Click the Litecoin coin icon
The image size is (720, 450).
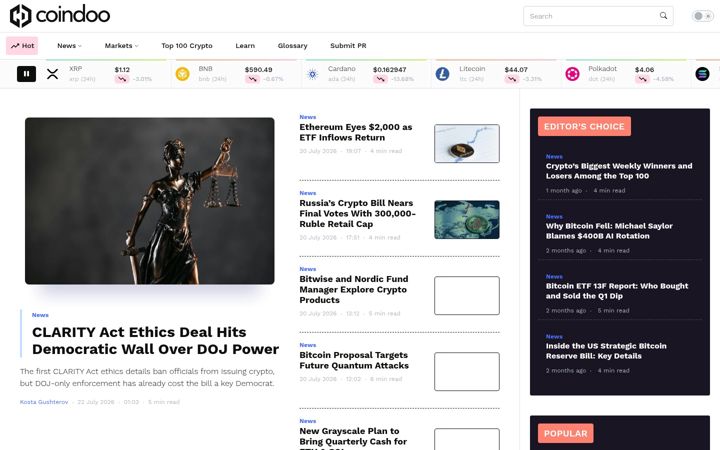442,73
